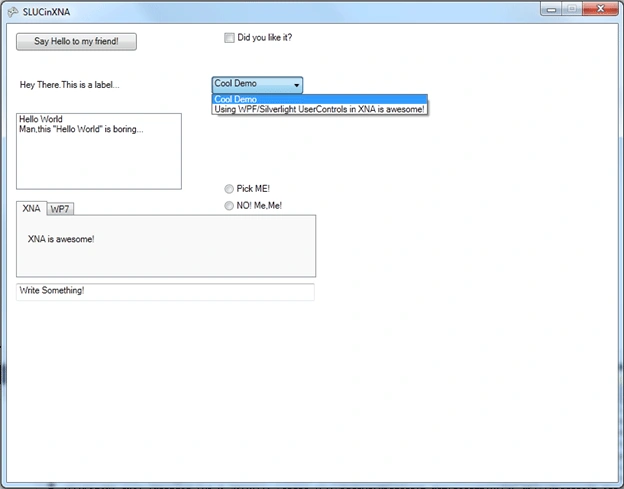Maximize the SLUCinXNA window

click(x=572, y=9)
